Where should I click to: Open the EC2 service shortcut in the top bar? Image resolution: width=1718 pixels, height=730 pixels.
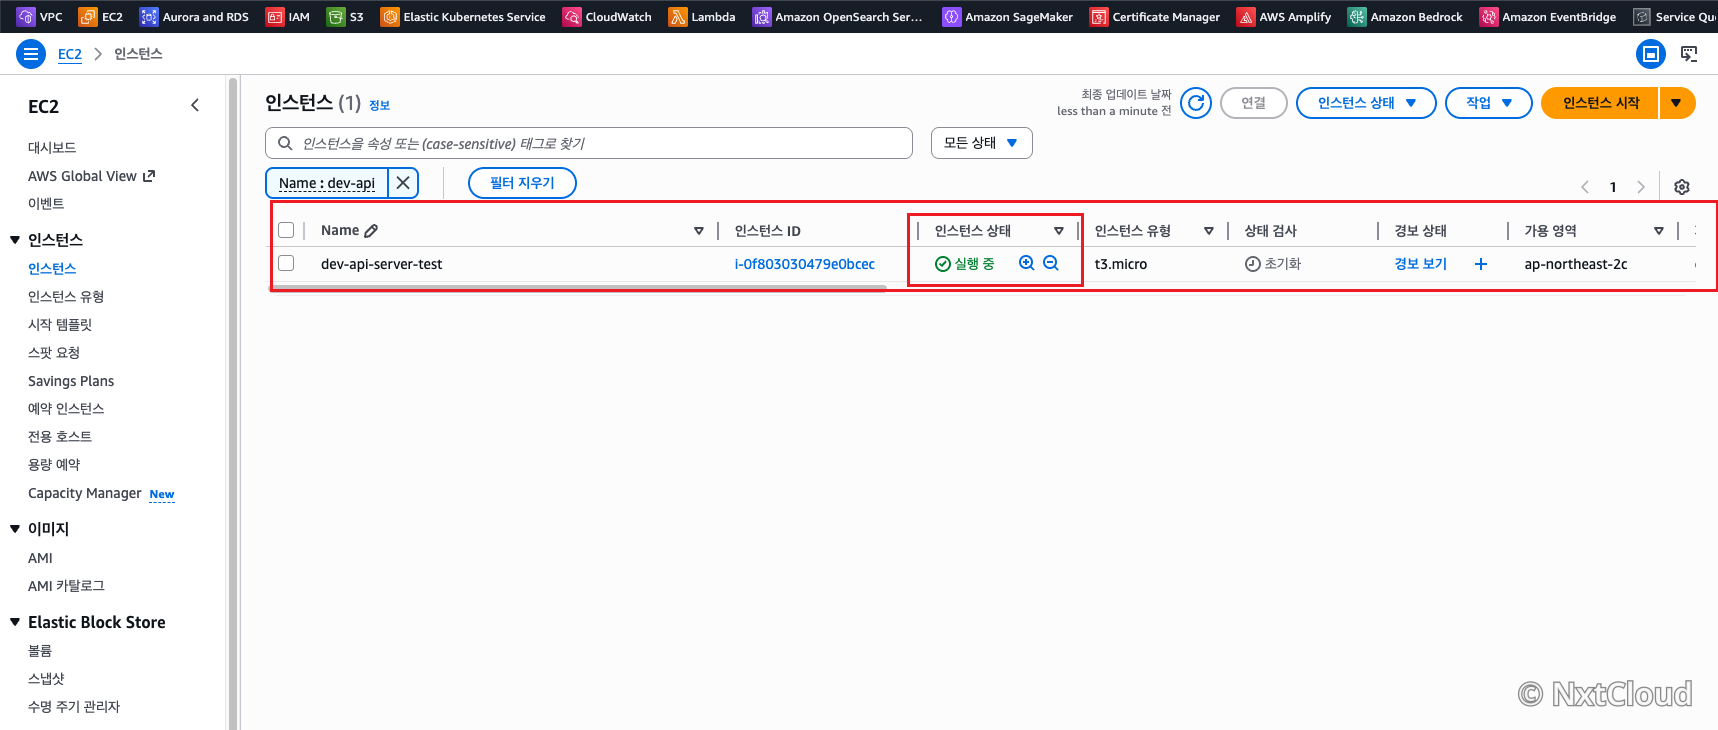[101, 16]
